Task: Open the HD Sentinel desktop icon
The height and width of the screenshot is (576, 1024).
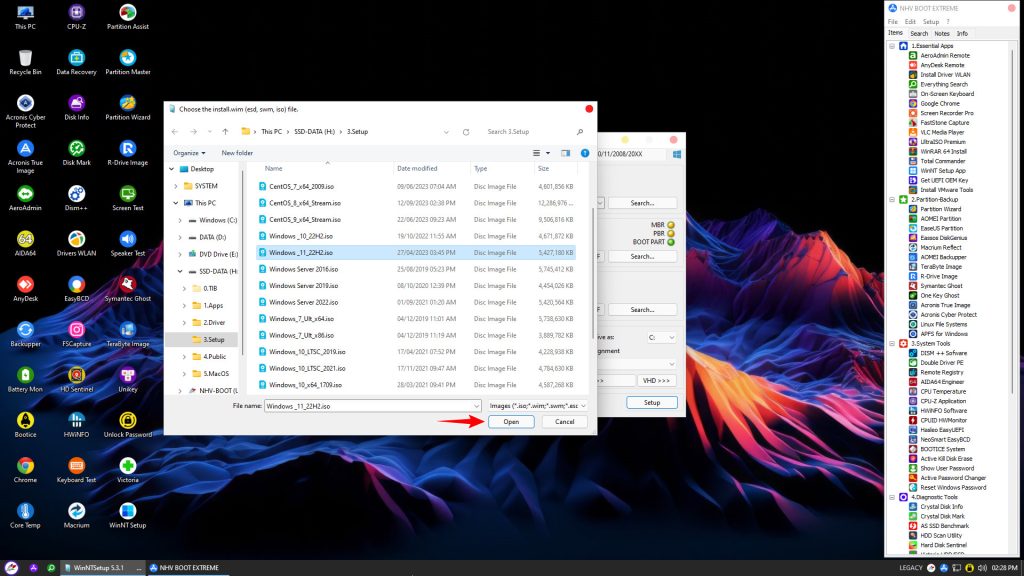Action: pyautogui.click(x=76, y=379)
